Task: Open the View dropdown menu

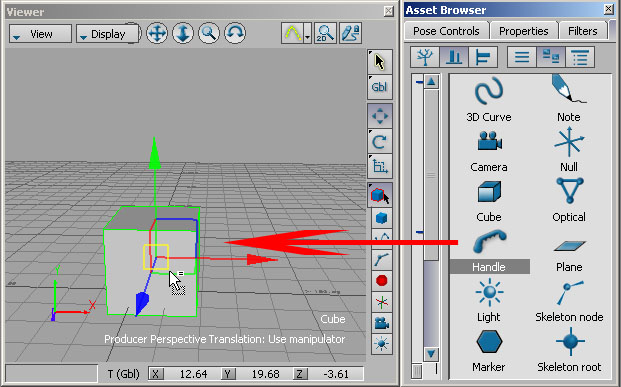Action: 40,34
